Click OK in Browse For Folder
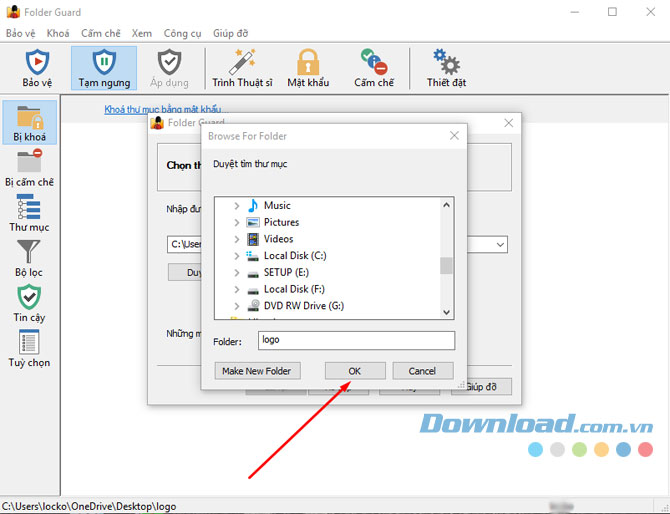Image resolution: width=670 pixels, height=514 pixels. pyautogui.click(x=355, y=371)
